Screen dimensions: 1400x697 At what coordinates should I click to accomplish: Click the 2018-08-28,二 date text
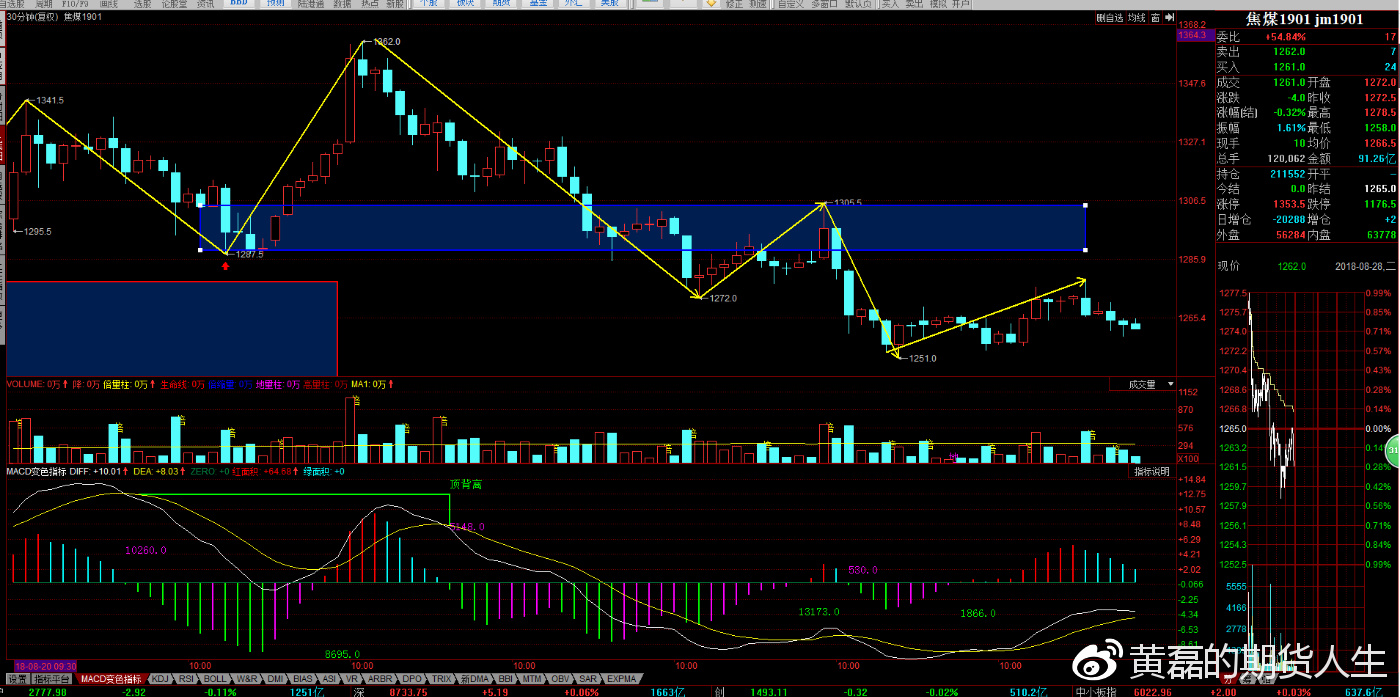1364,266
